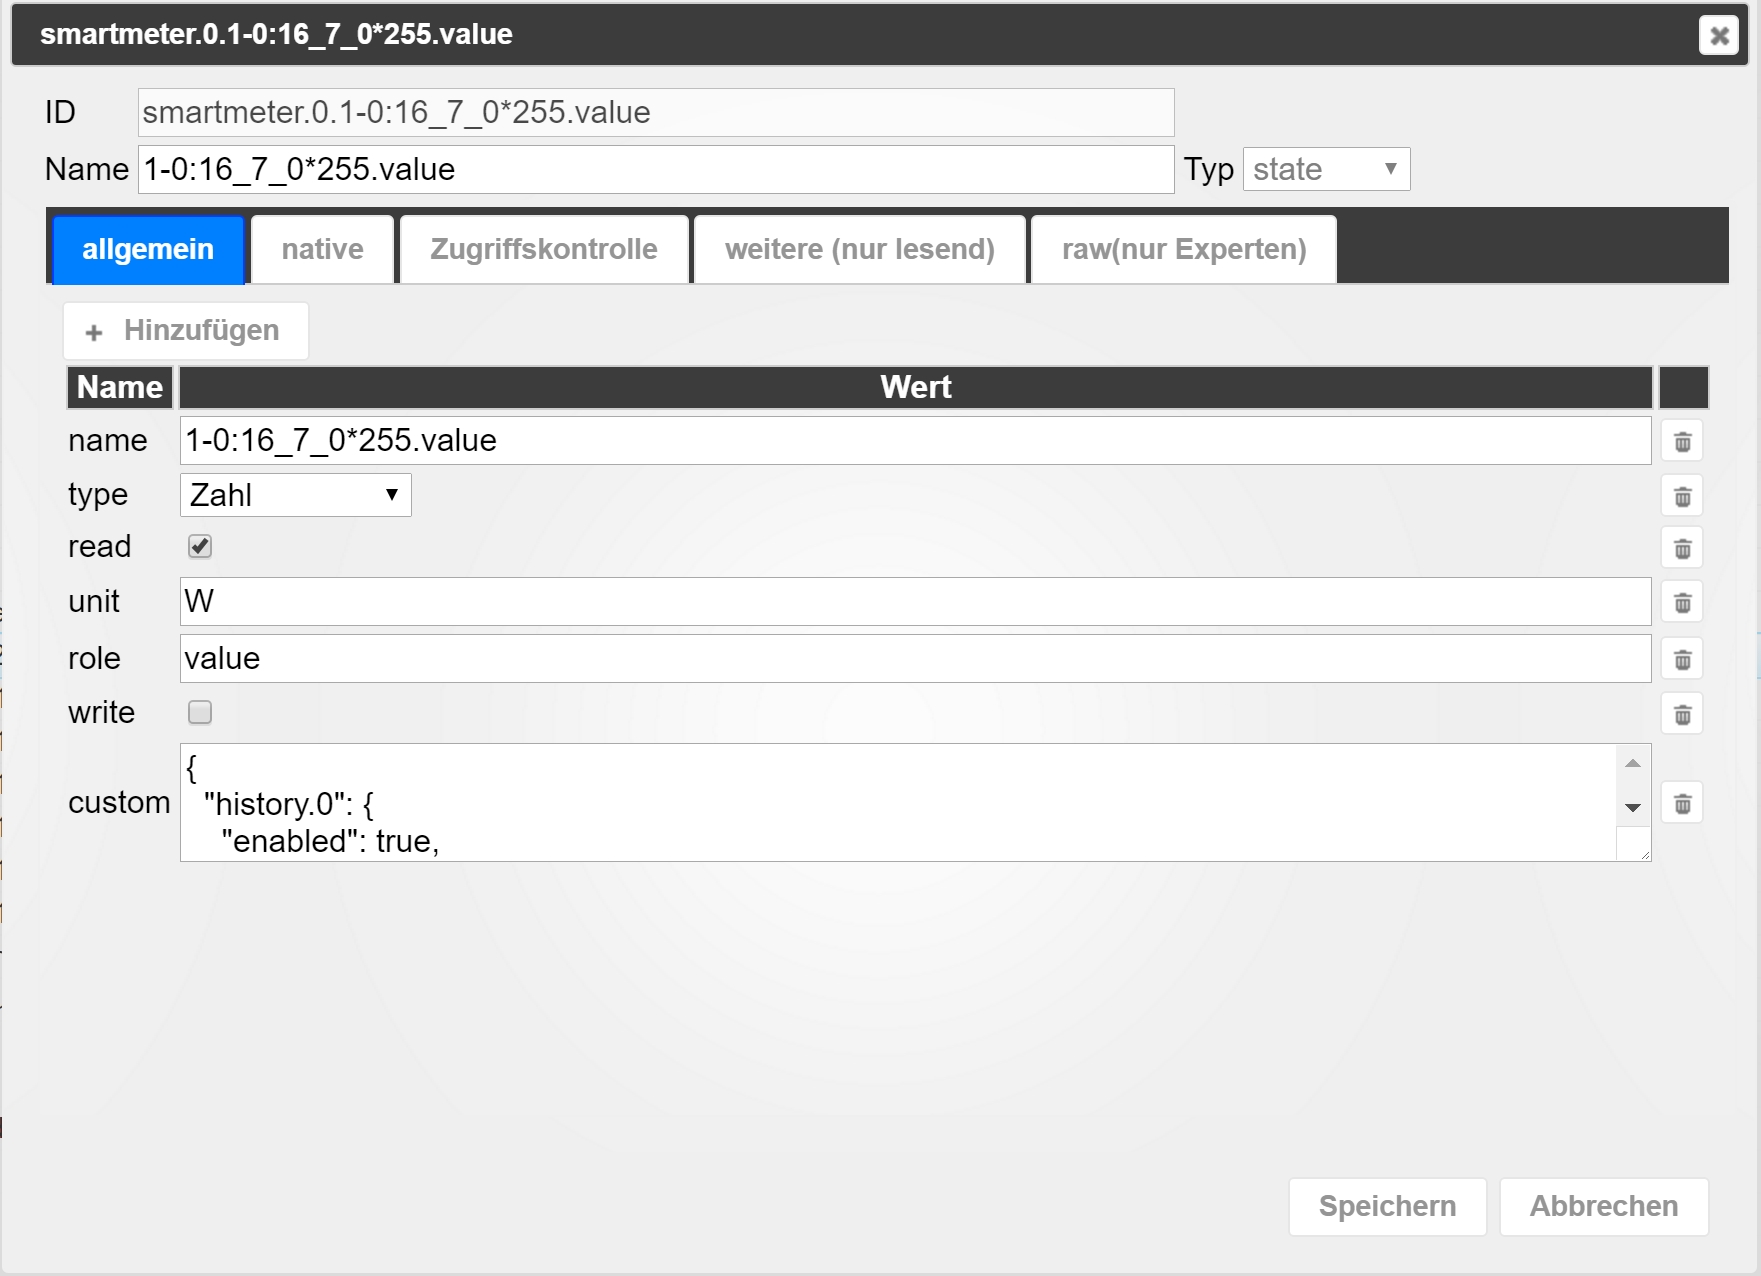Enable the write checkbox
Screen dimensions: 1761x1276
200,712
